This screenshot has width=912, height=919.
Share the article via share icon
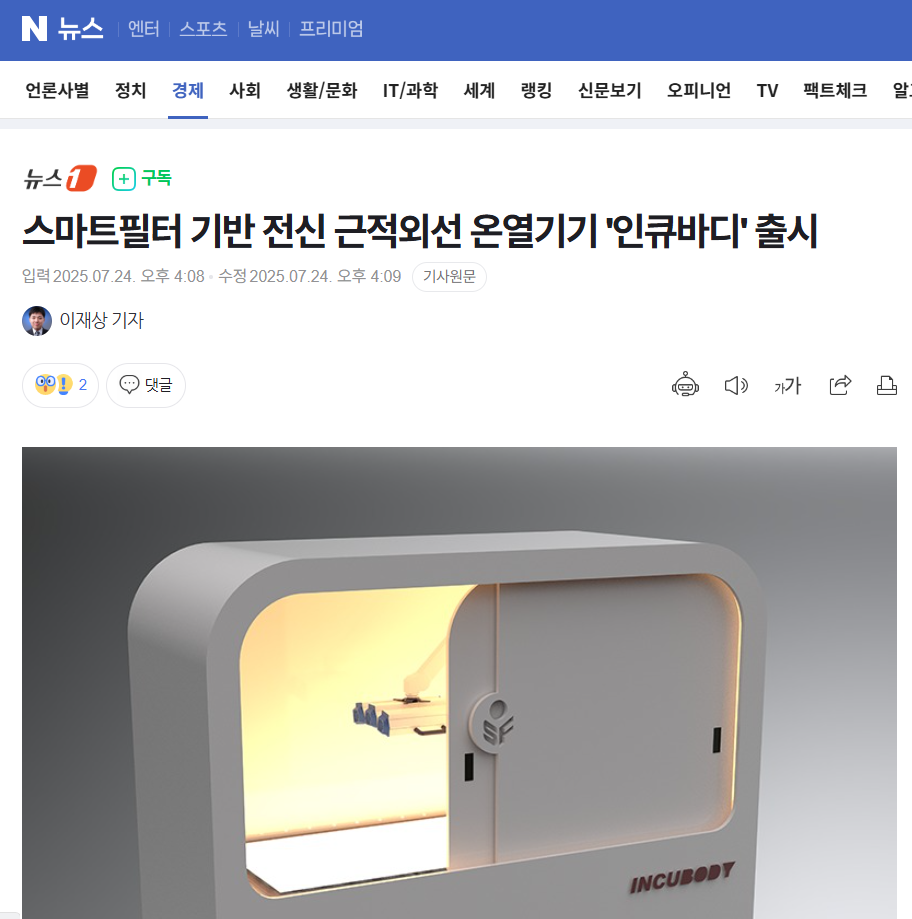pos(840,385)
